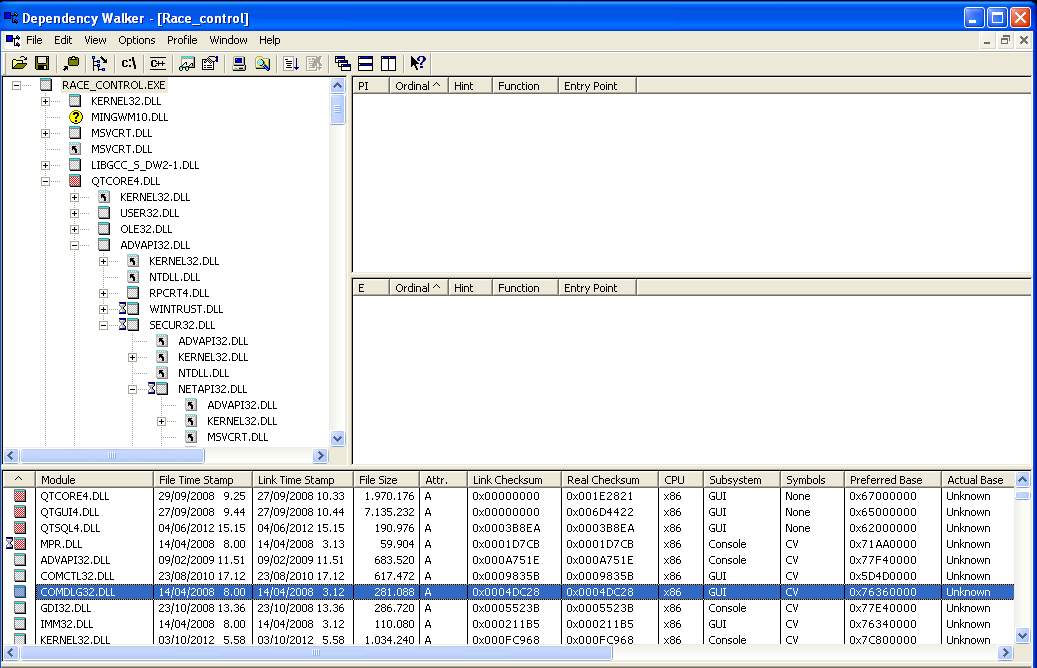The height and width of the screenshot is (668, 1037).
Task: Click the module list scroll right arrow
Action: (x=1005, y=653)
